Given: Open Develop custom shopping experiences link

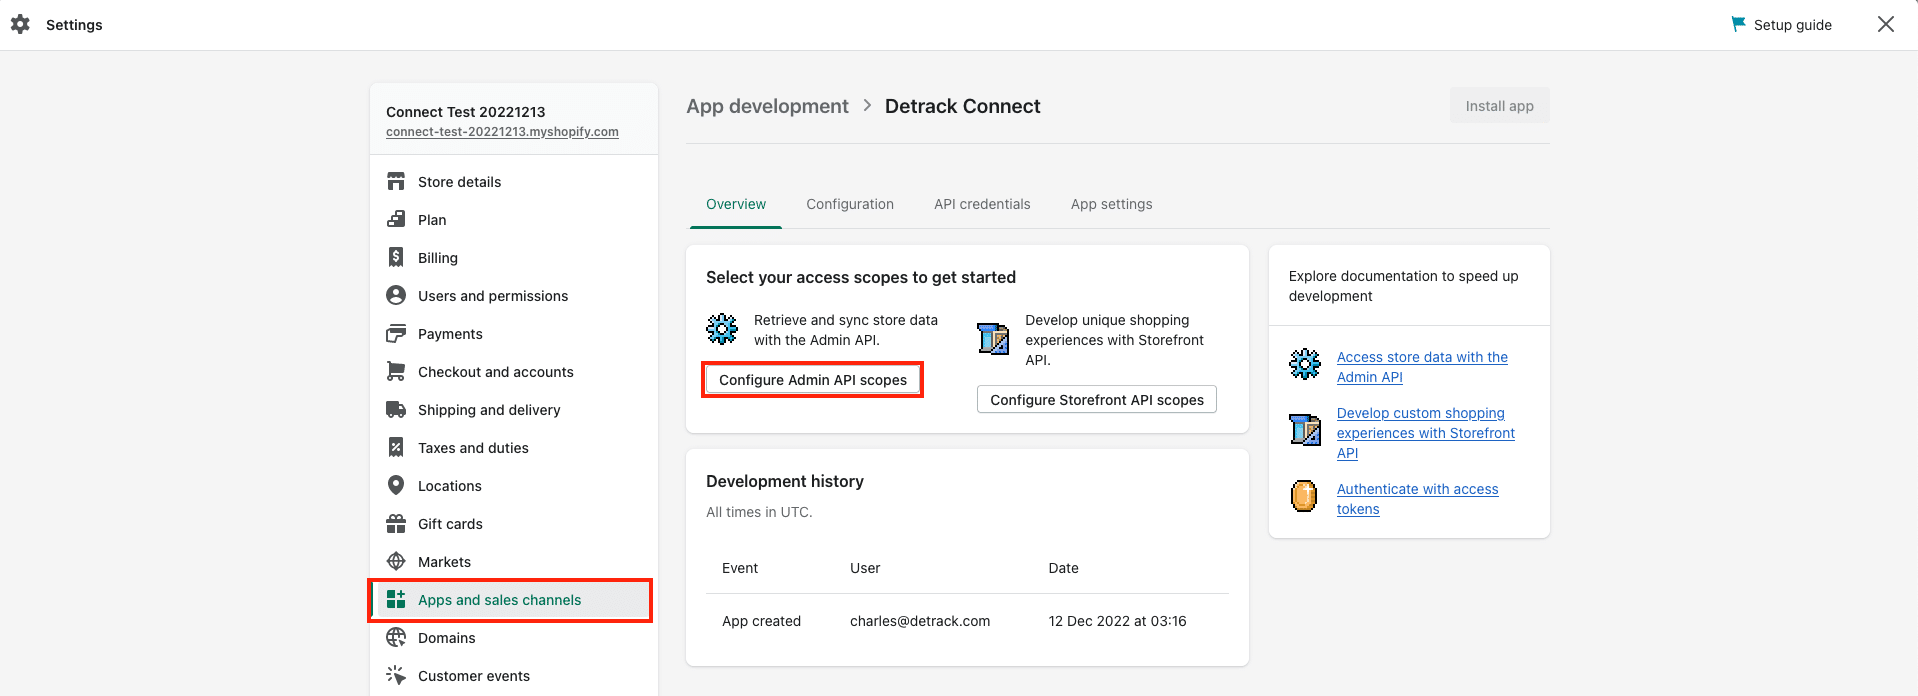Looking at the screenshot, I should point(1426,433).
